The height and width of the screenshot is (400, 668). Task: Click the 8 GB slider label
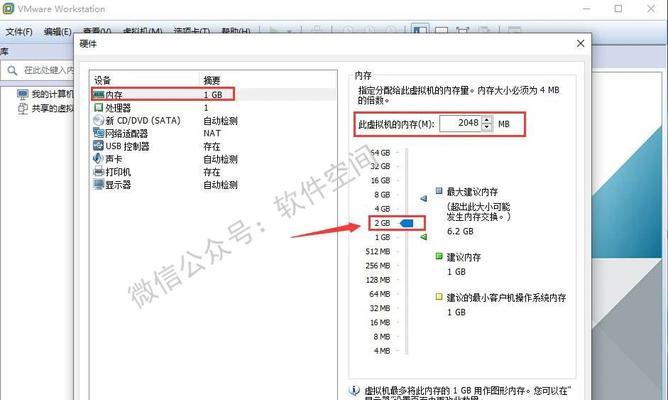(382, 195)
